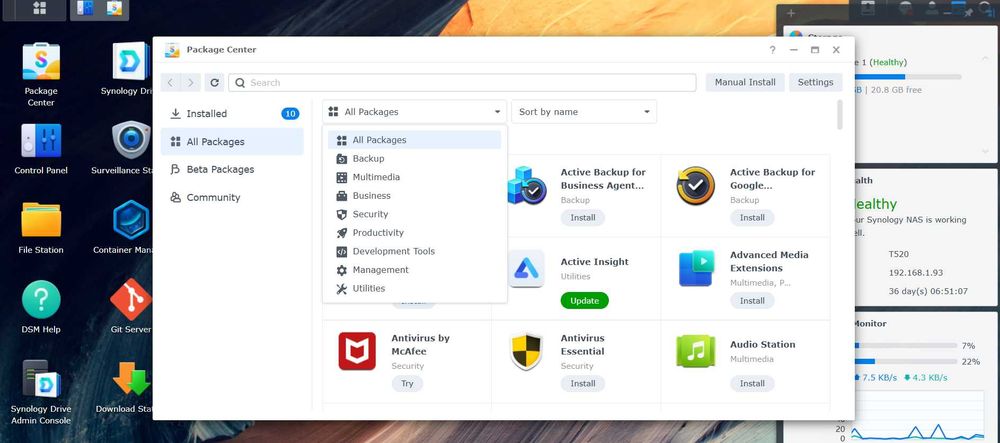Click the Active Backup for Business Agent icon

point(526,185)
